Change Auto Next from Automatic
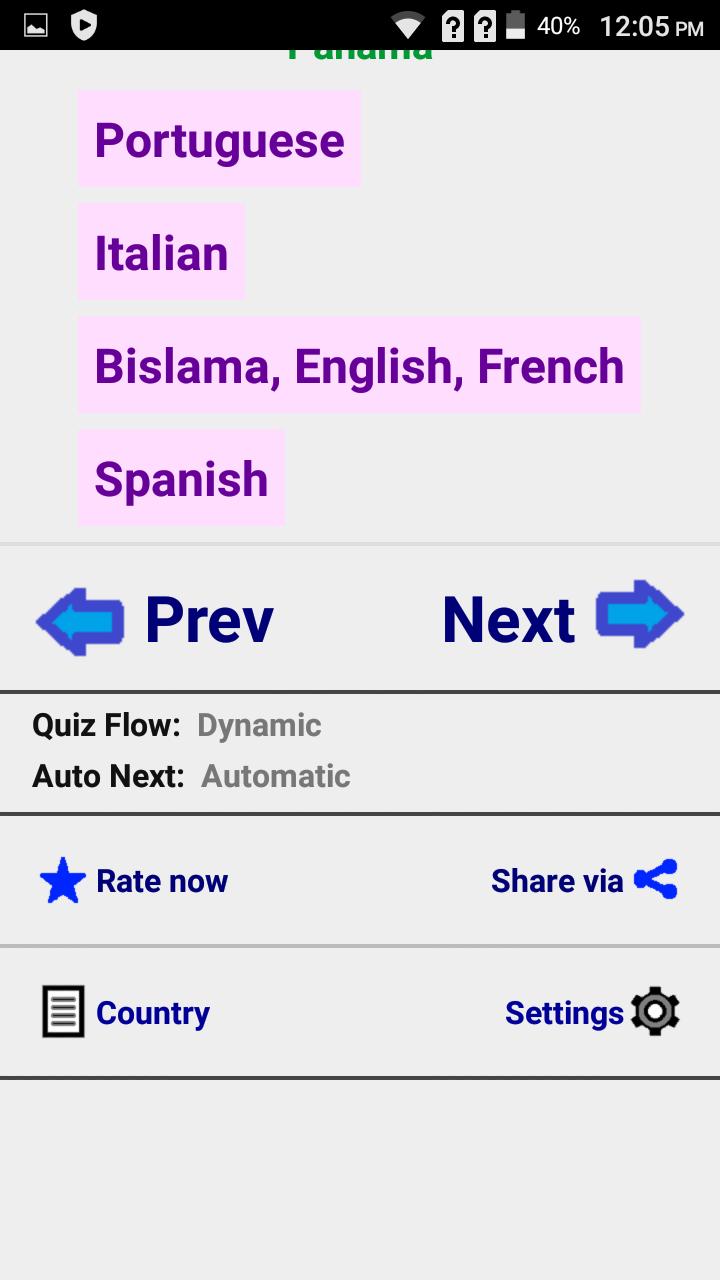Image resolution: width=720 pixels, height=1280 pixels. point(275,776)
